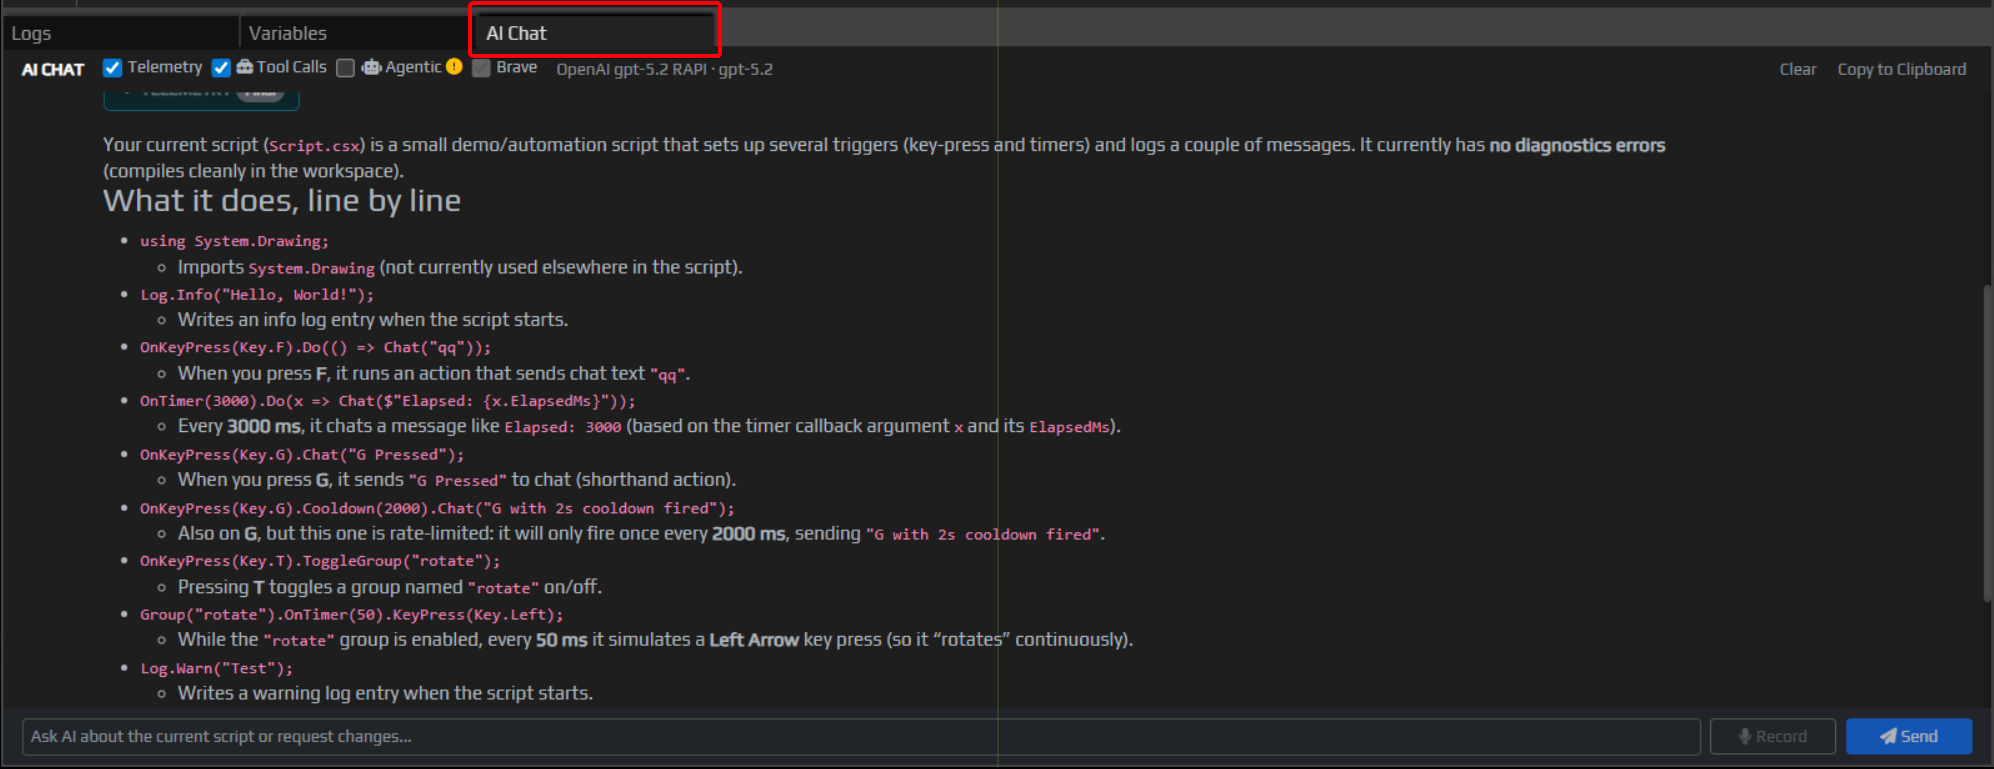Click the paper plane Send icon

click(x=1888, y=736)
